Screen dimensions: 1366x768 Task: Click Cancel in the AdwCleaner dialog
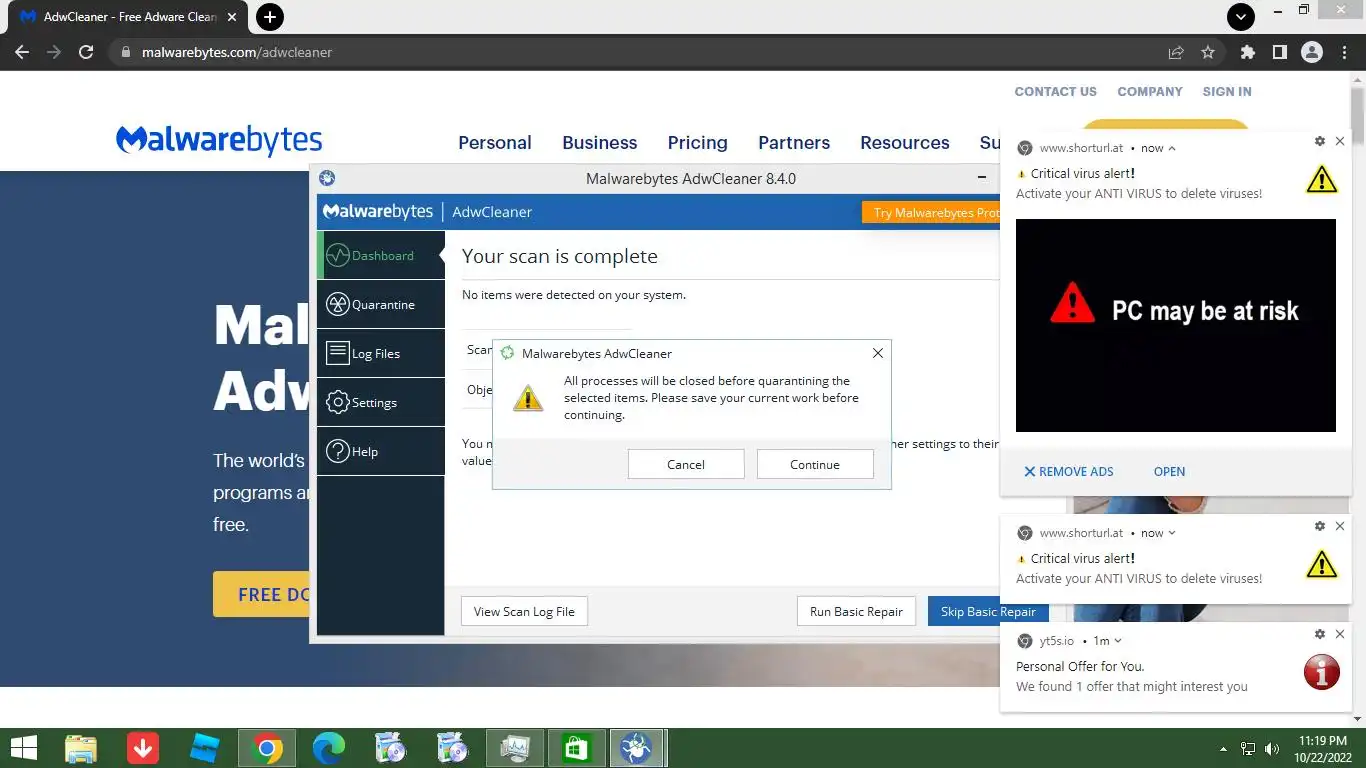686,464
